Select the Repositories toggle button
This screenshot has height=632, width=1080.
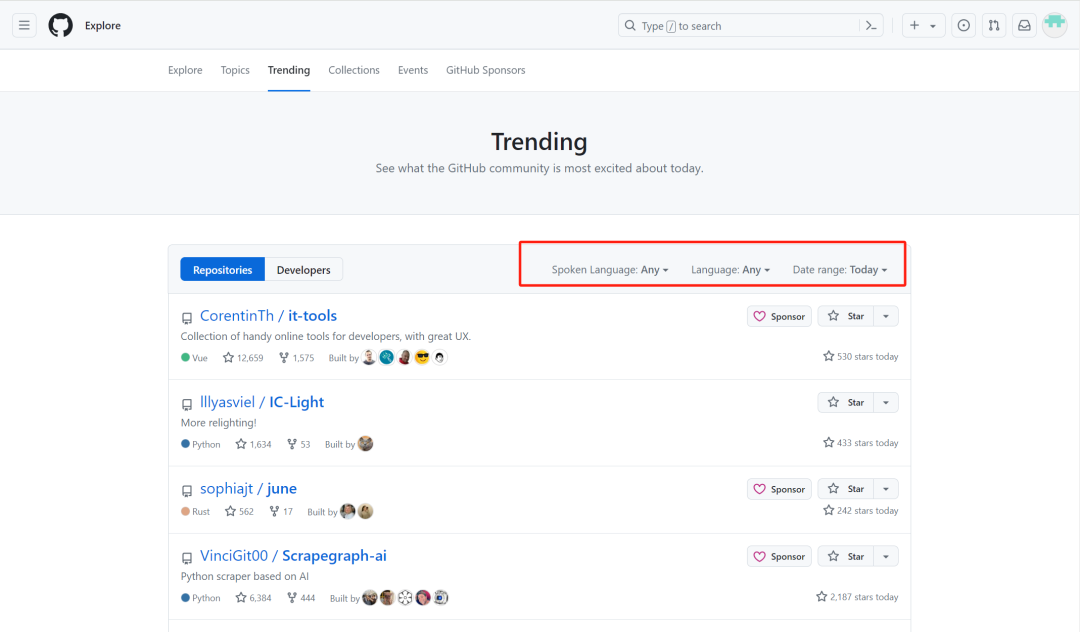(222, 269)
